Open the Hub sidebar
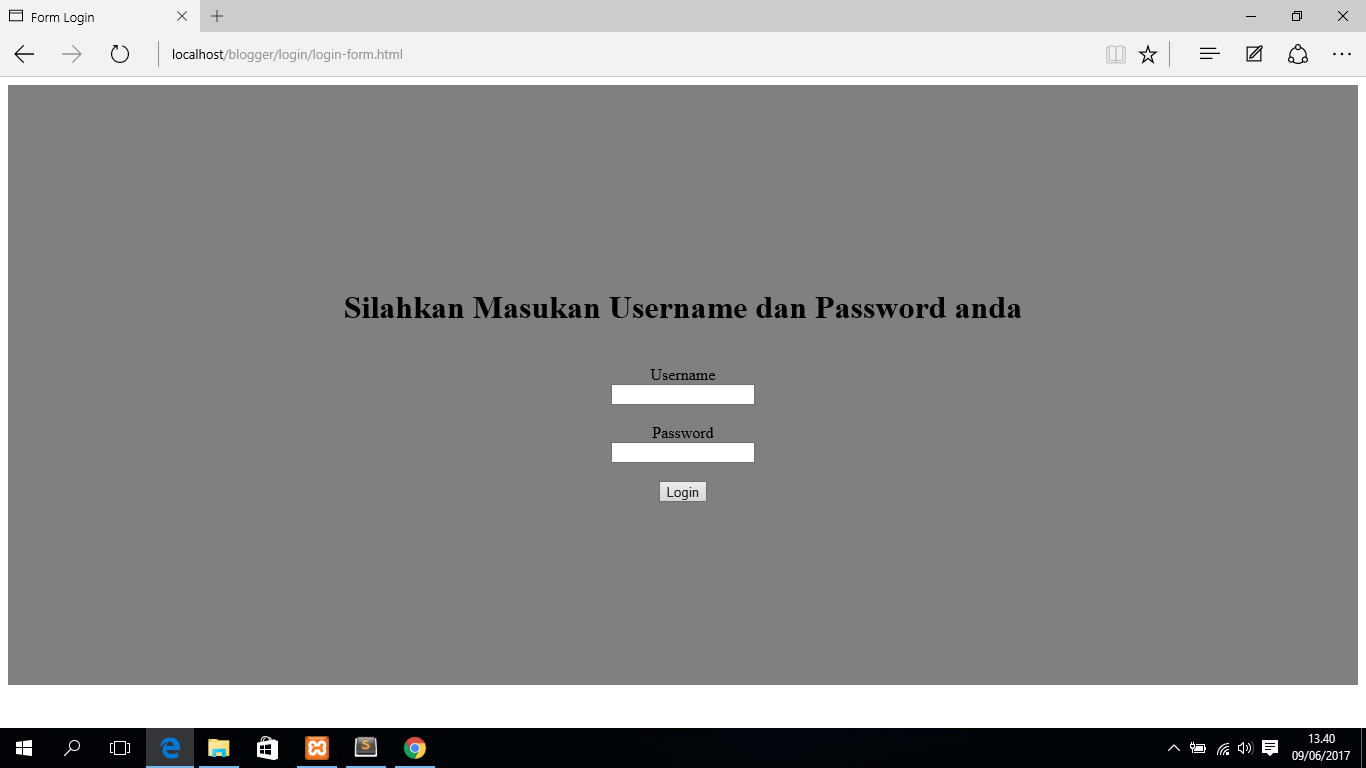This screenshot has height=768, width=1366. point(1209,54)
